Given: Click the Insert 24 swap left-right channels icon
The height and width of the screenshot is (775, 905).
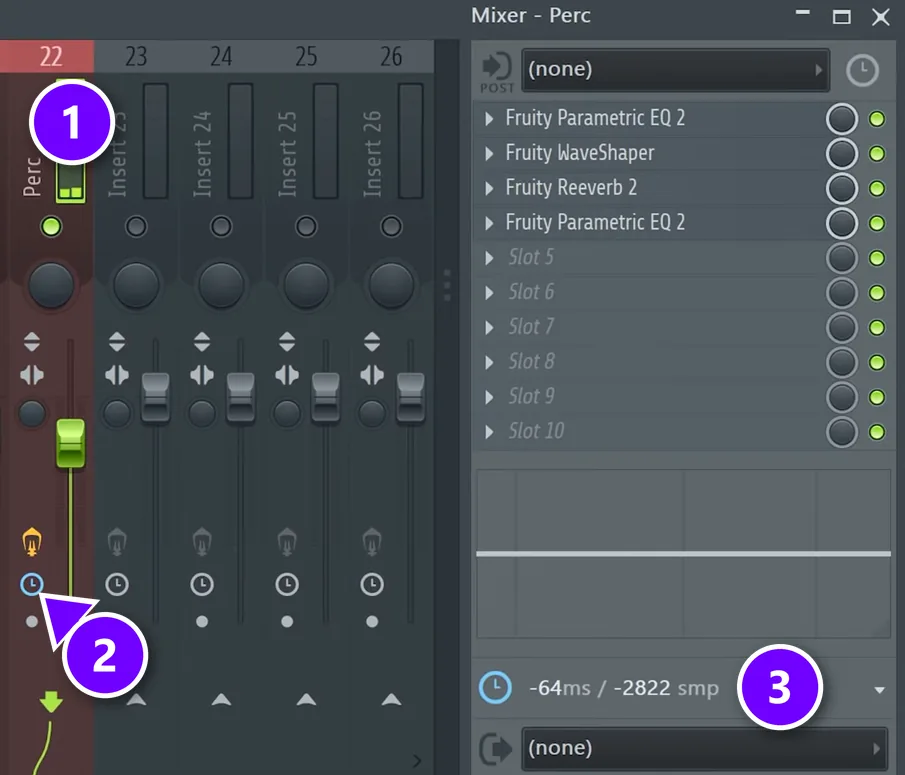Looking at the screenshot, I should (x=202, y=375).
